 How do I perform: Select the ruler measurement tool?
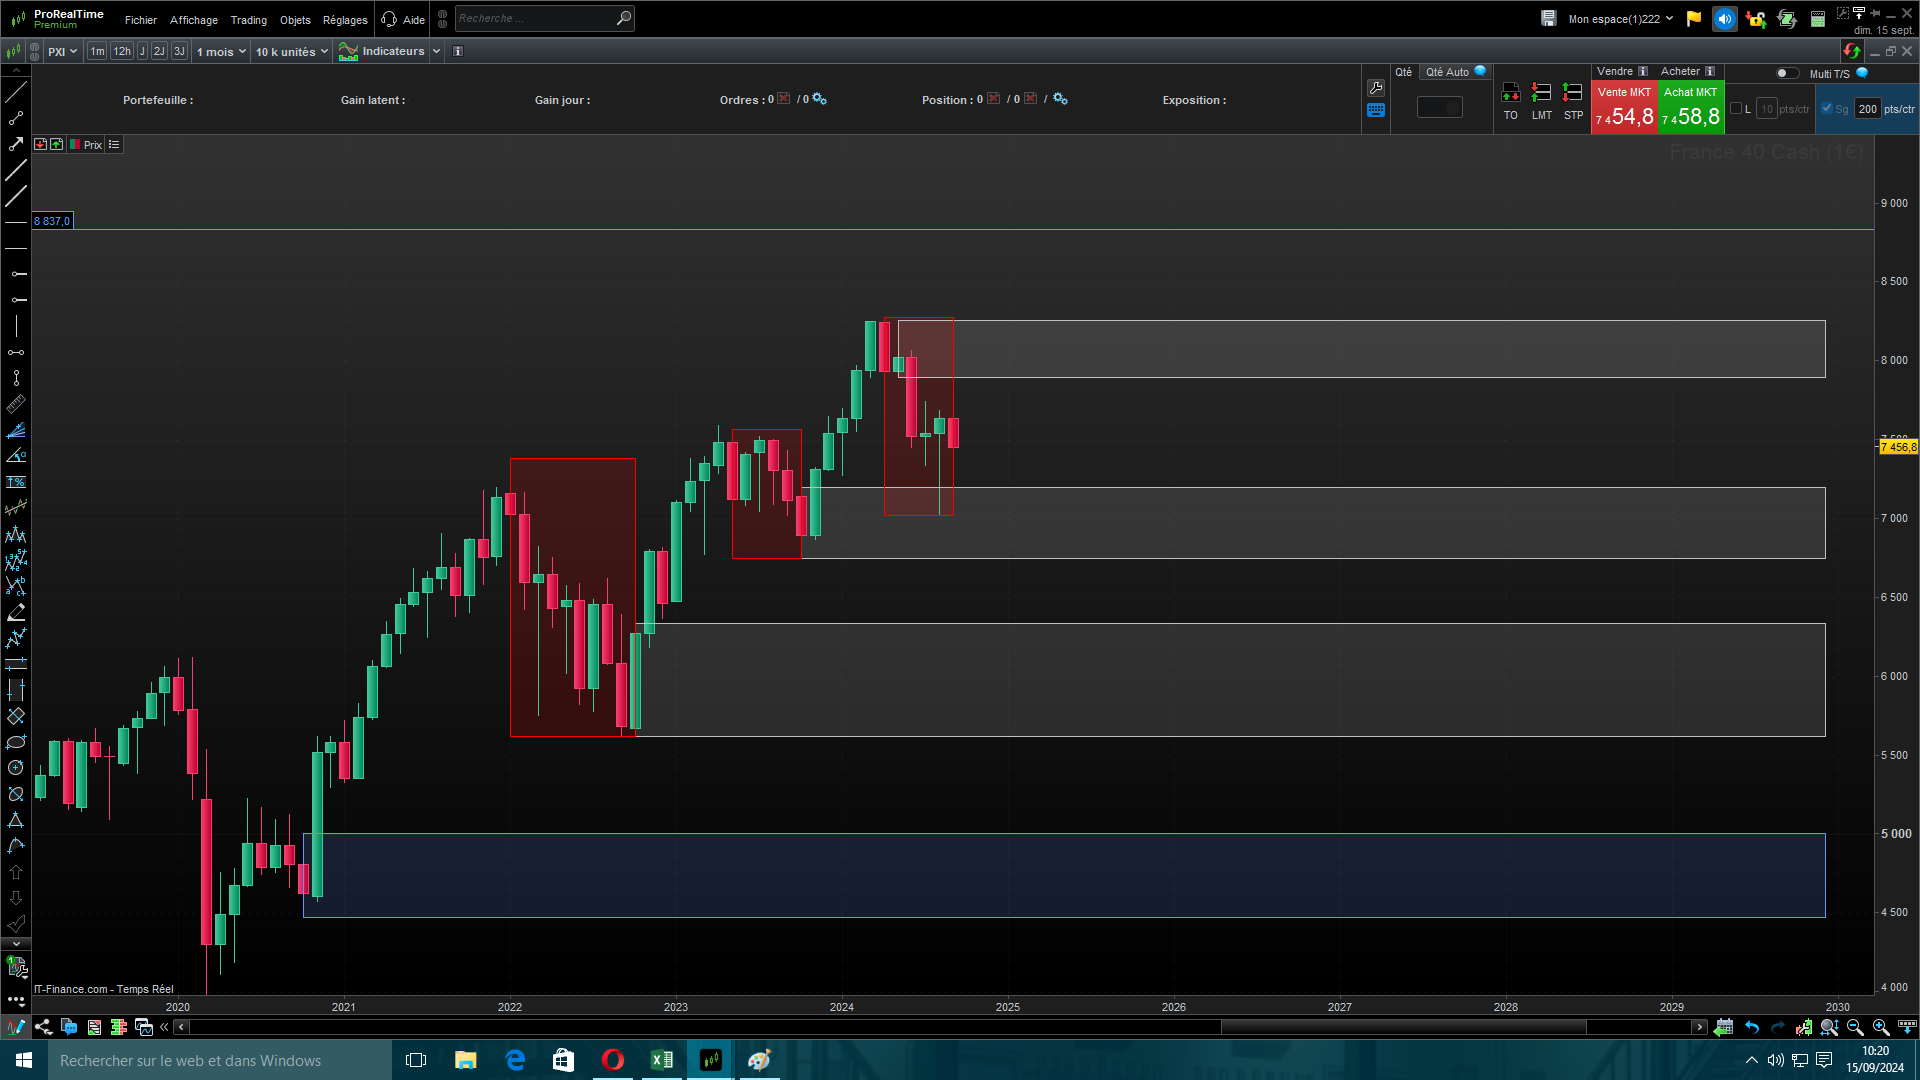point(16,404)
